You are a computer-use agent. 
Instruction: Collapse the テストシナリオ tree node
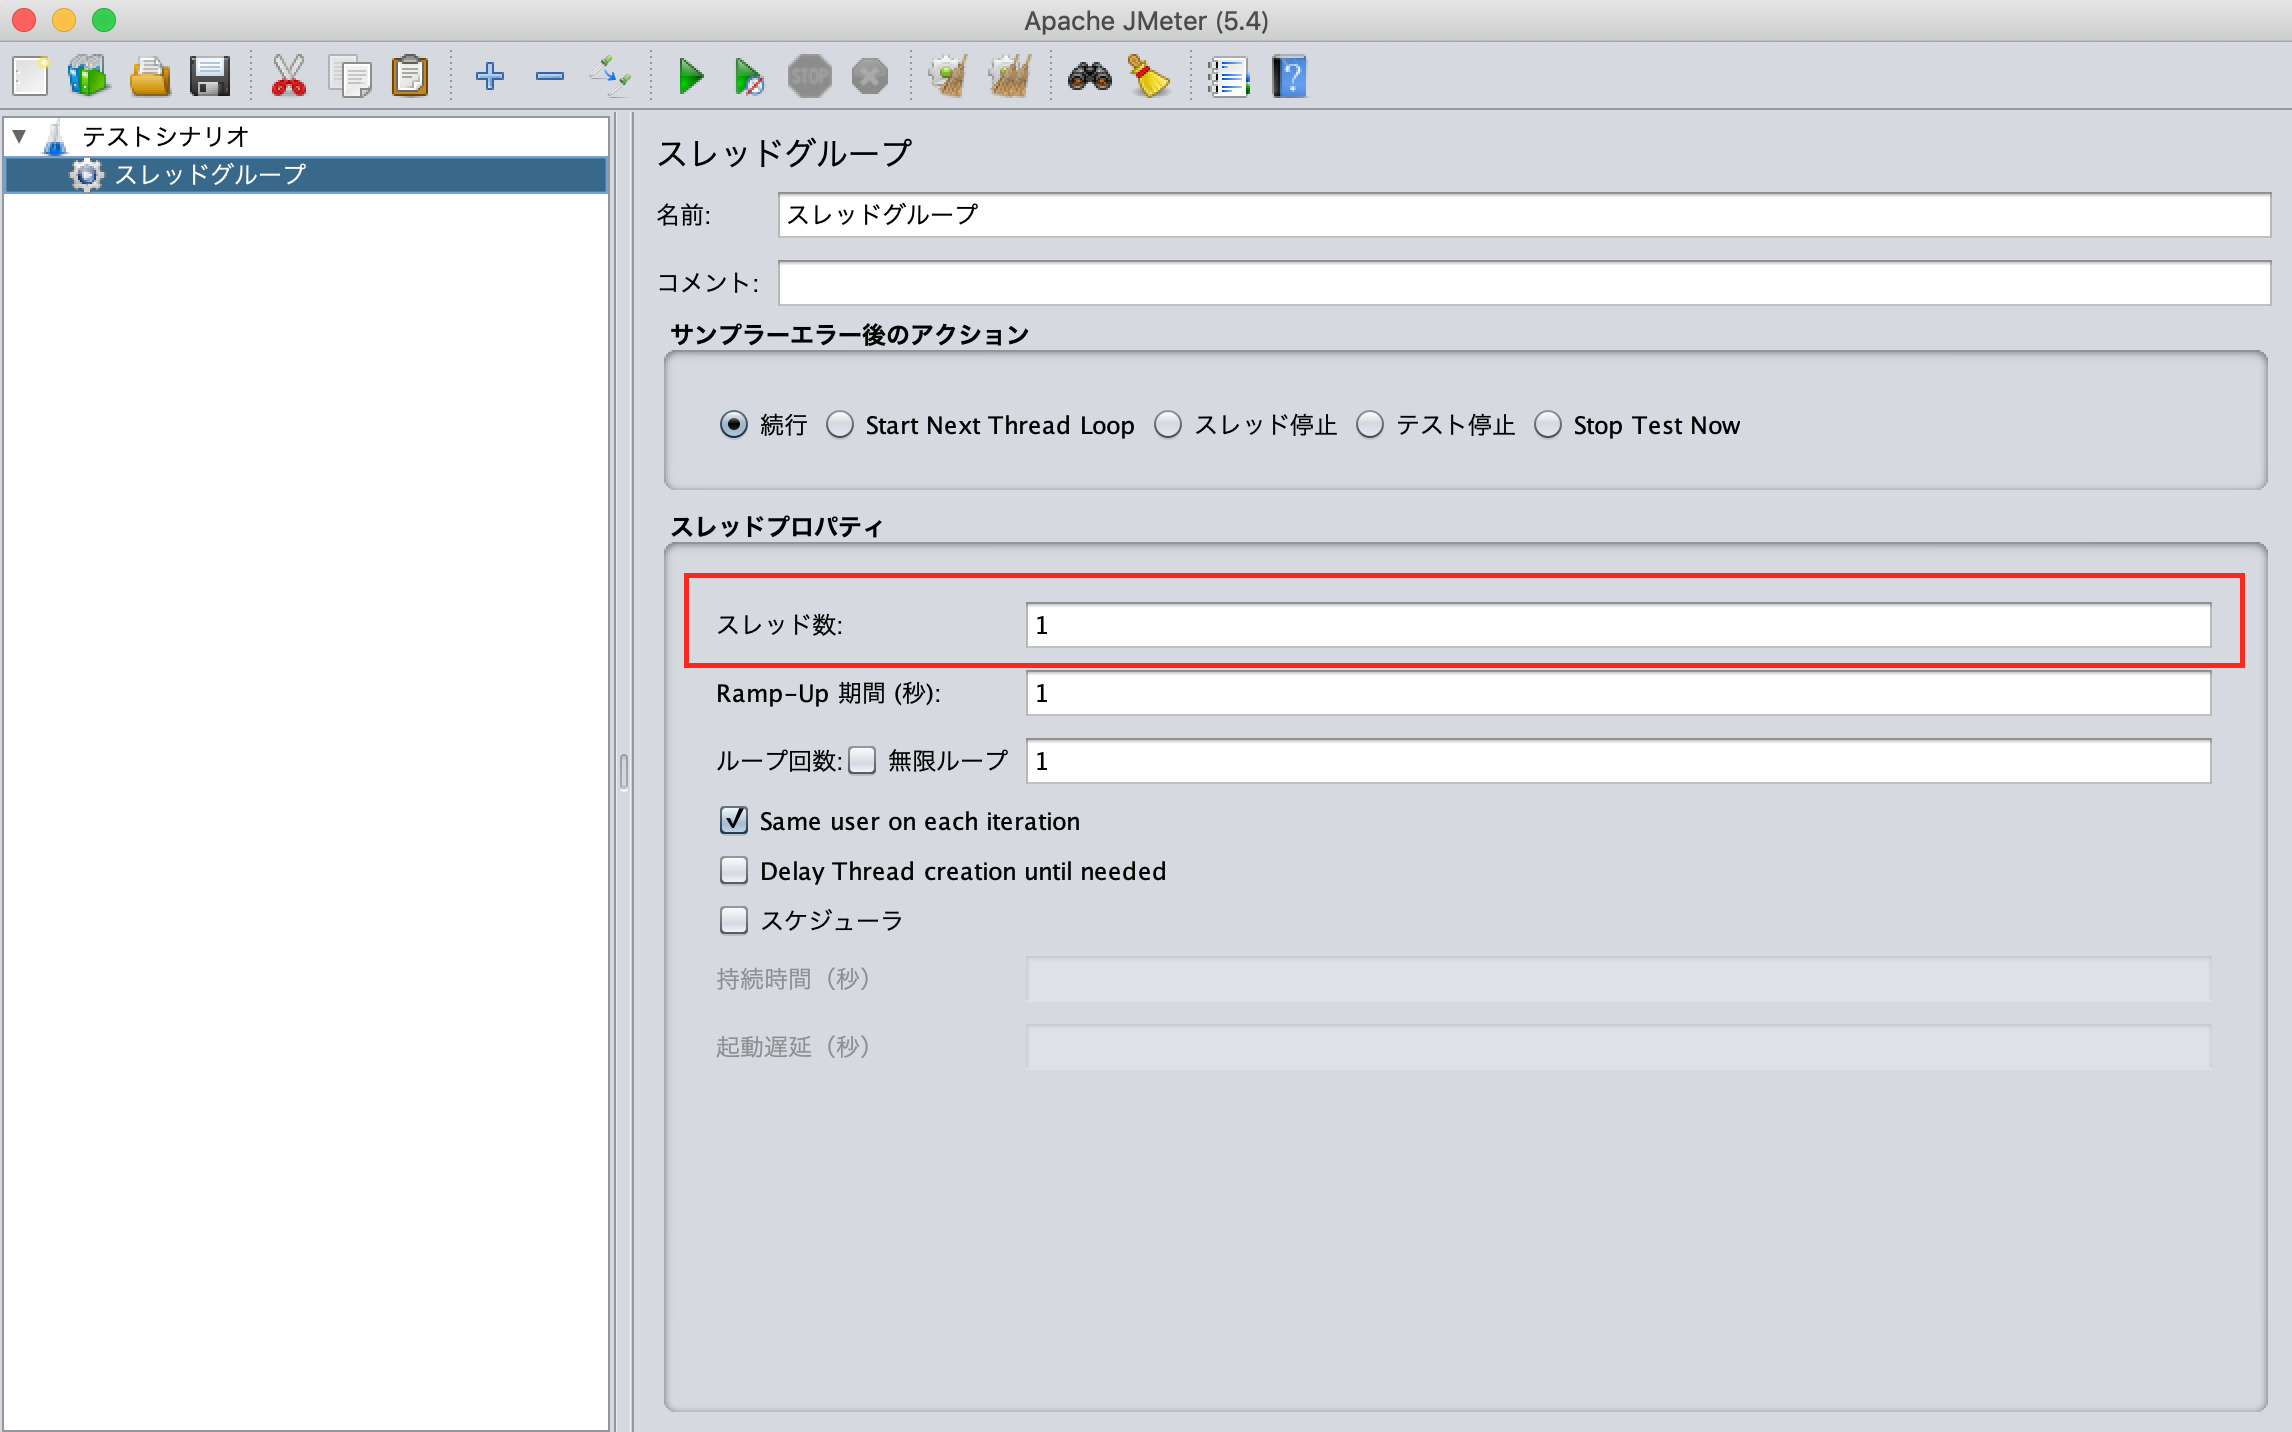click(19, 136)
